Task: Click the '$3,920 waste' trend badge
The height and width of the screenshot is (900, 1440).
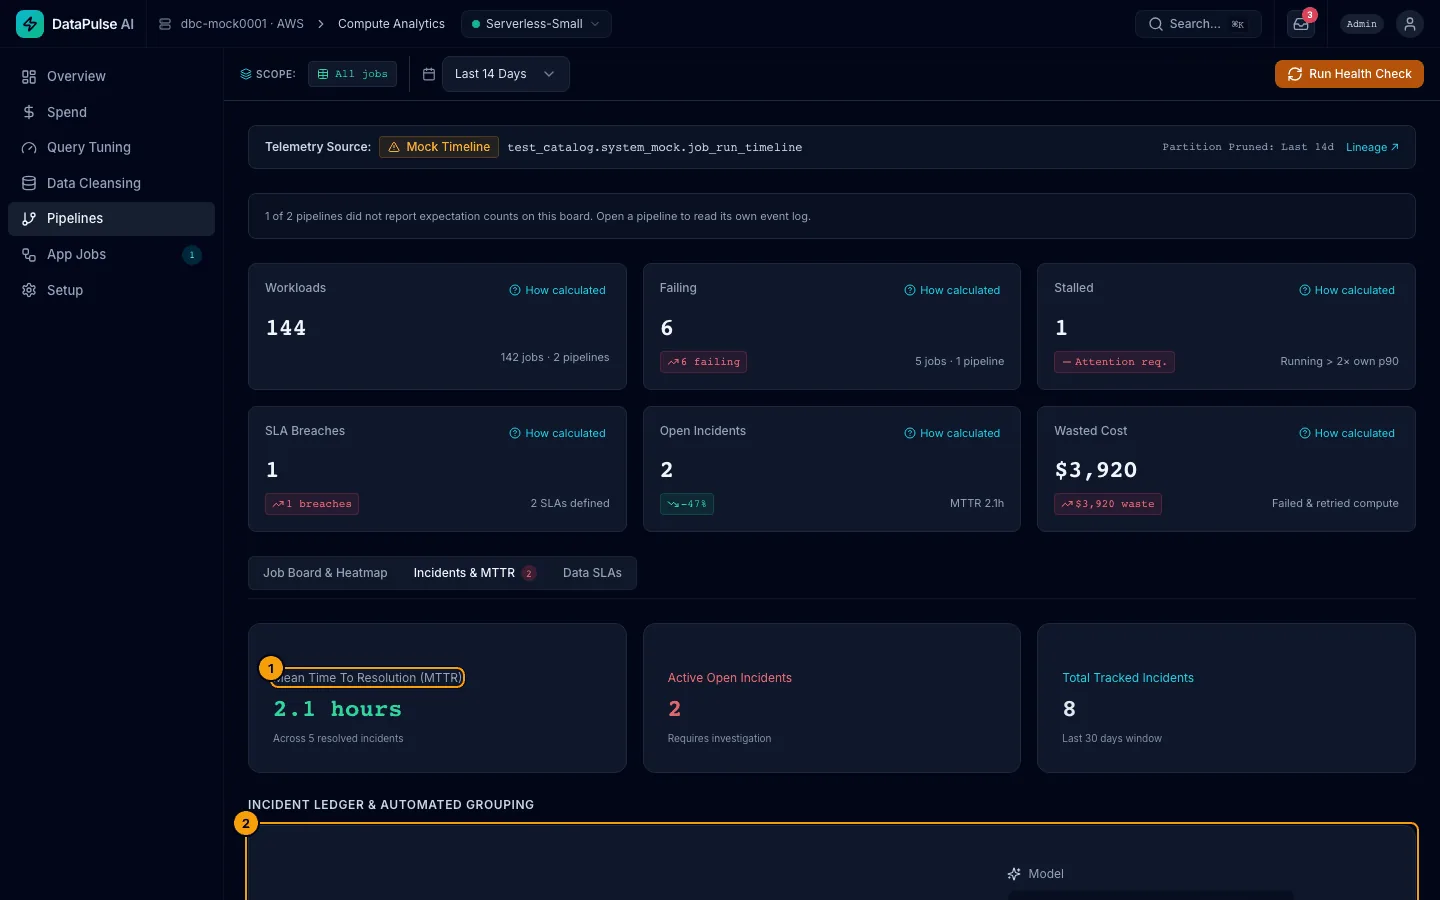Action: tap(1108, 504)
